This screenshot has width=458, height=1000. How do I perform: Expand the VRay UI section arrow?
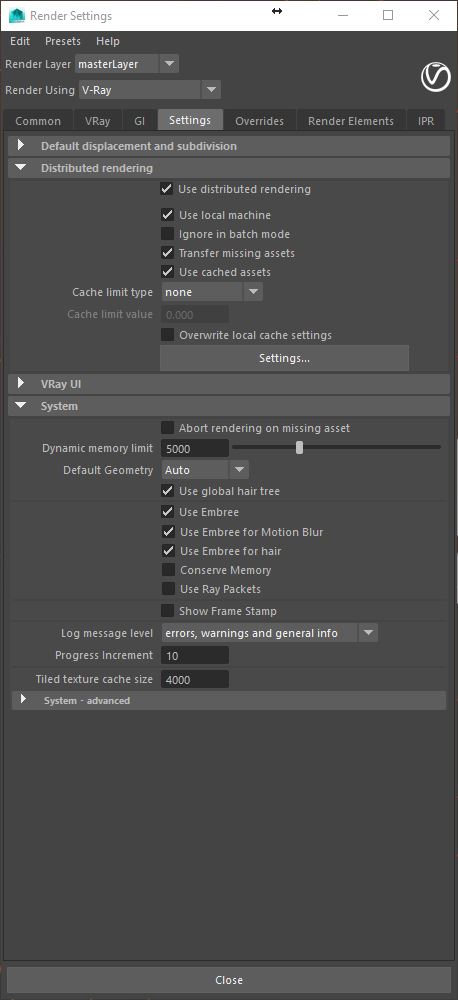click(x=21, y=383)
